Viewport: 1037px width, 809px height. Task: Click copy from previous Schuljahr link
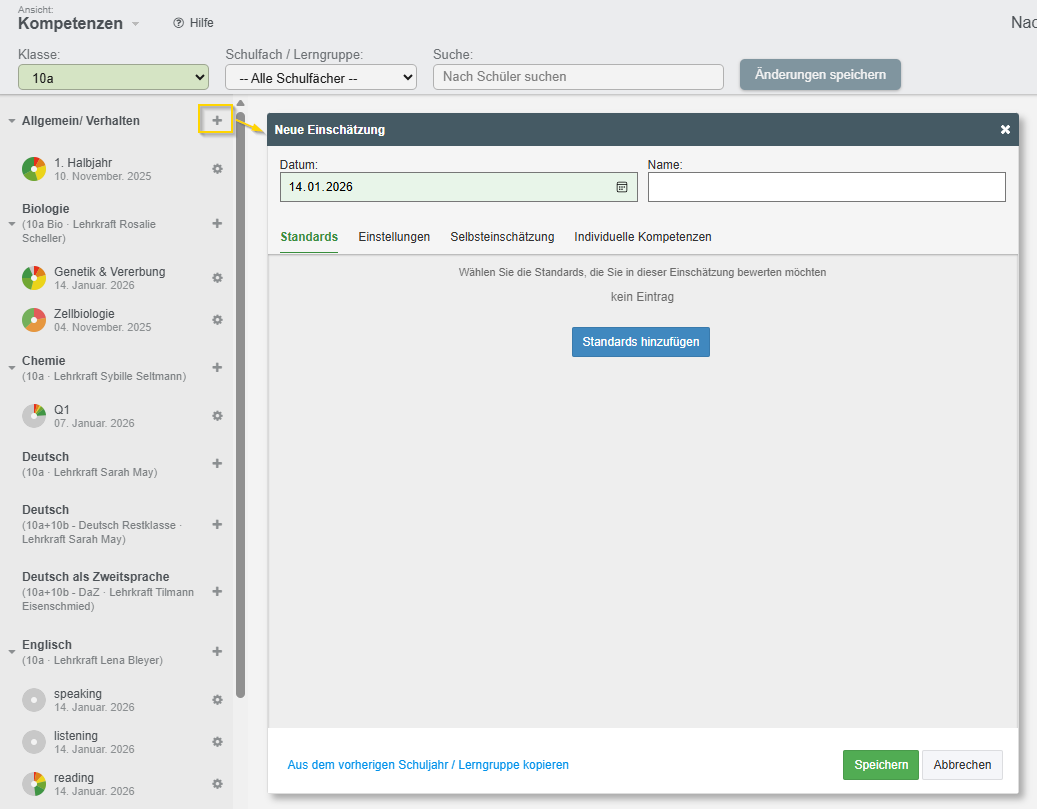click(x=428, y=765)
